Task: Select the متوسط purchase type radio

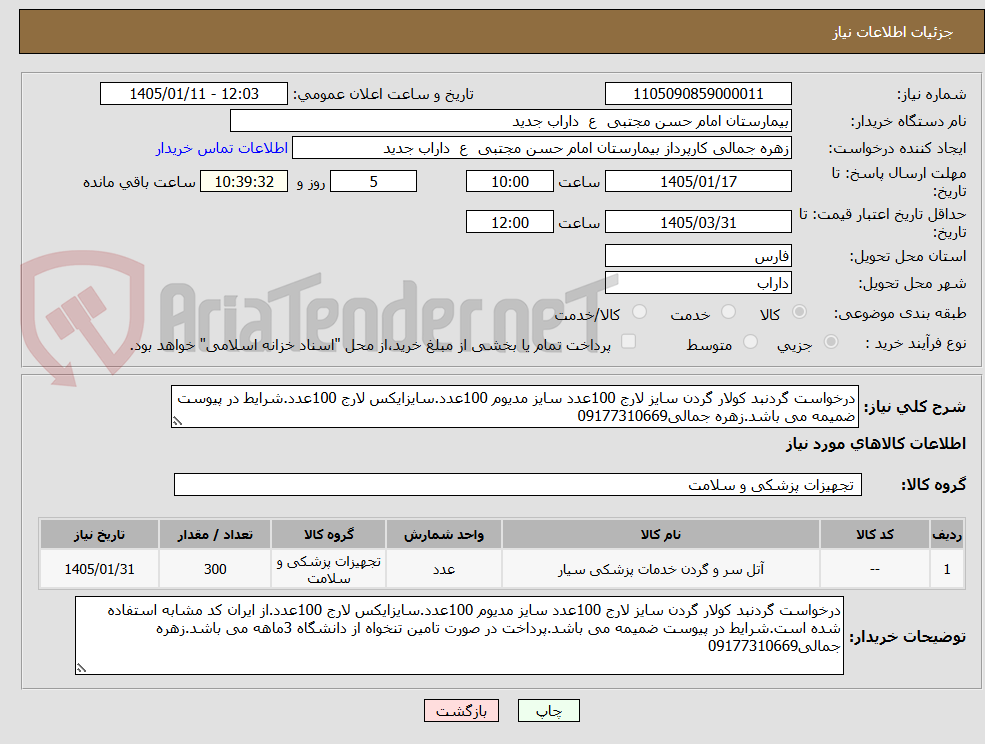Action: pyautogui.click(x=750, y=342)
